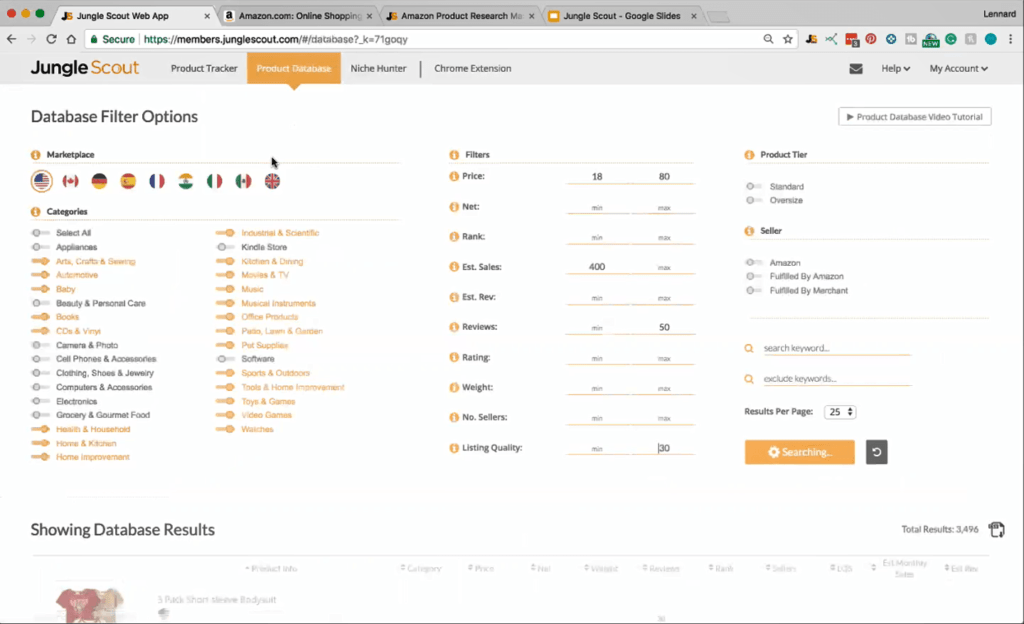Viewport: 1024px width, 624px height.
Task: Enable the Fulfilled By Merchant seller switch
Action: [x=754, y=290]
